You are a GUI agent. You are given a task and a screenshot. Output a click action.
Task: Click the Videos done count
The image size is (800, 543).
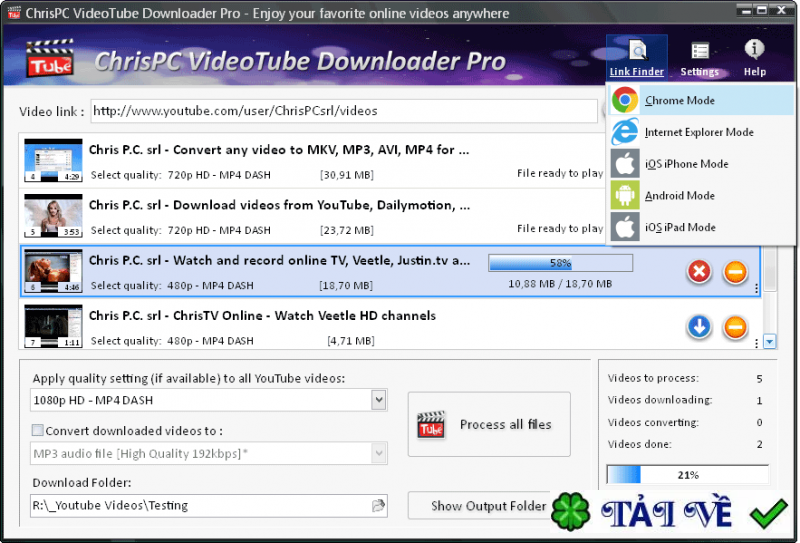(759, 445)
